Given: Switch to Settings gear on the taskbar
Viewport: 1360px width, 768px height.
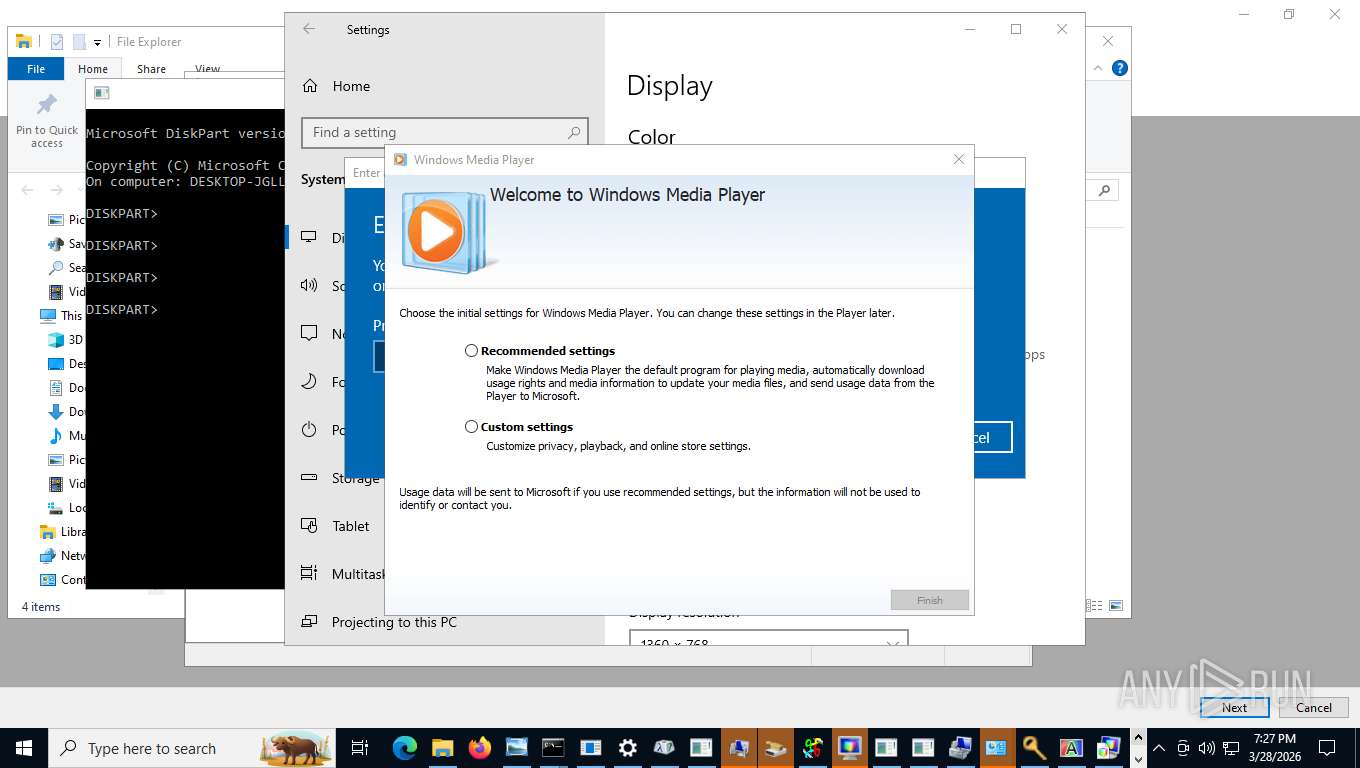Looking at the screenshot, I should point(627,748).
